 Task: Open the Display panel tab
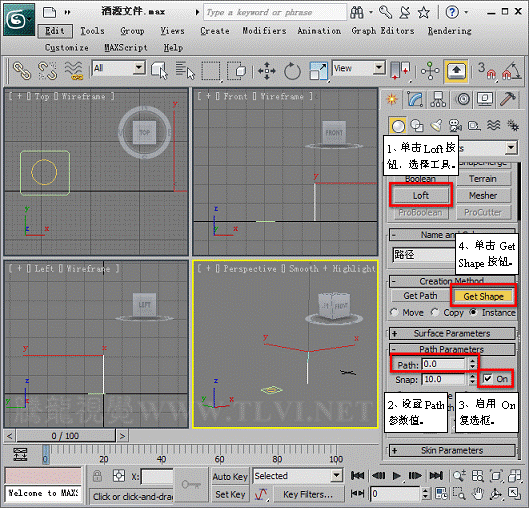tap(485, 99)
